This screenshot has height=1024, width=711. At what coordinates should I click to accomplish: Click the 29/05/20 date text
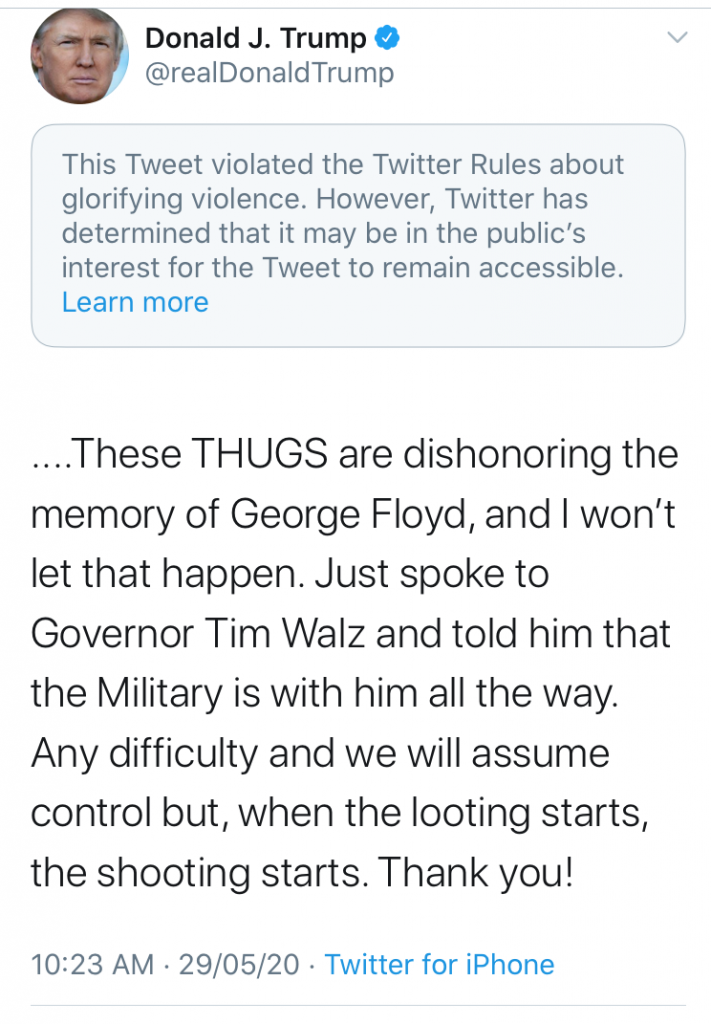tap(239, 965)
